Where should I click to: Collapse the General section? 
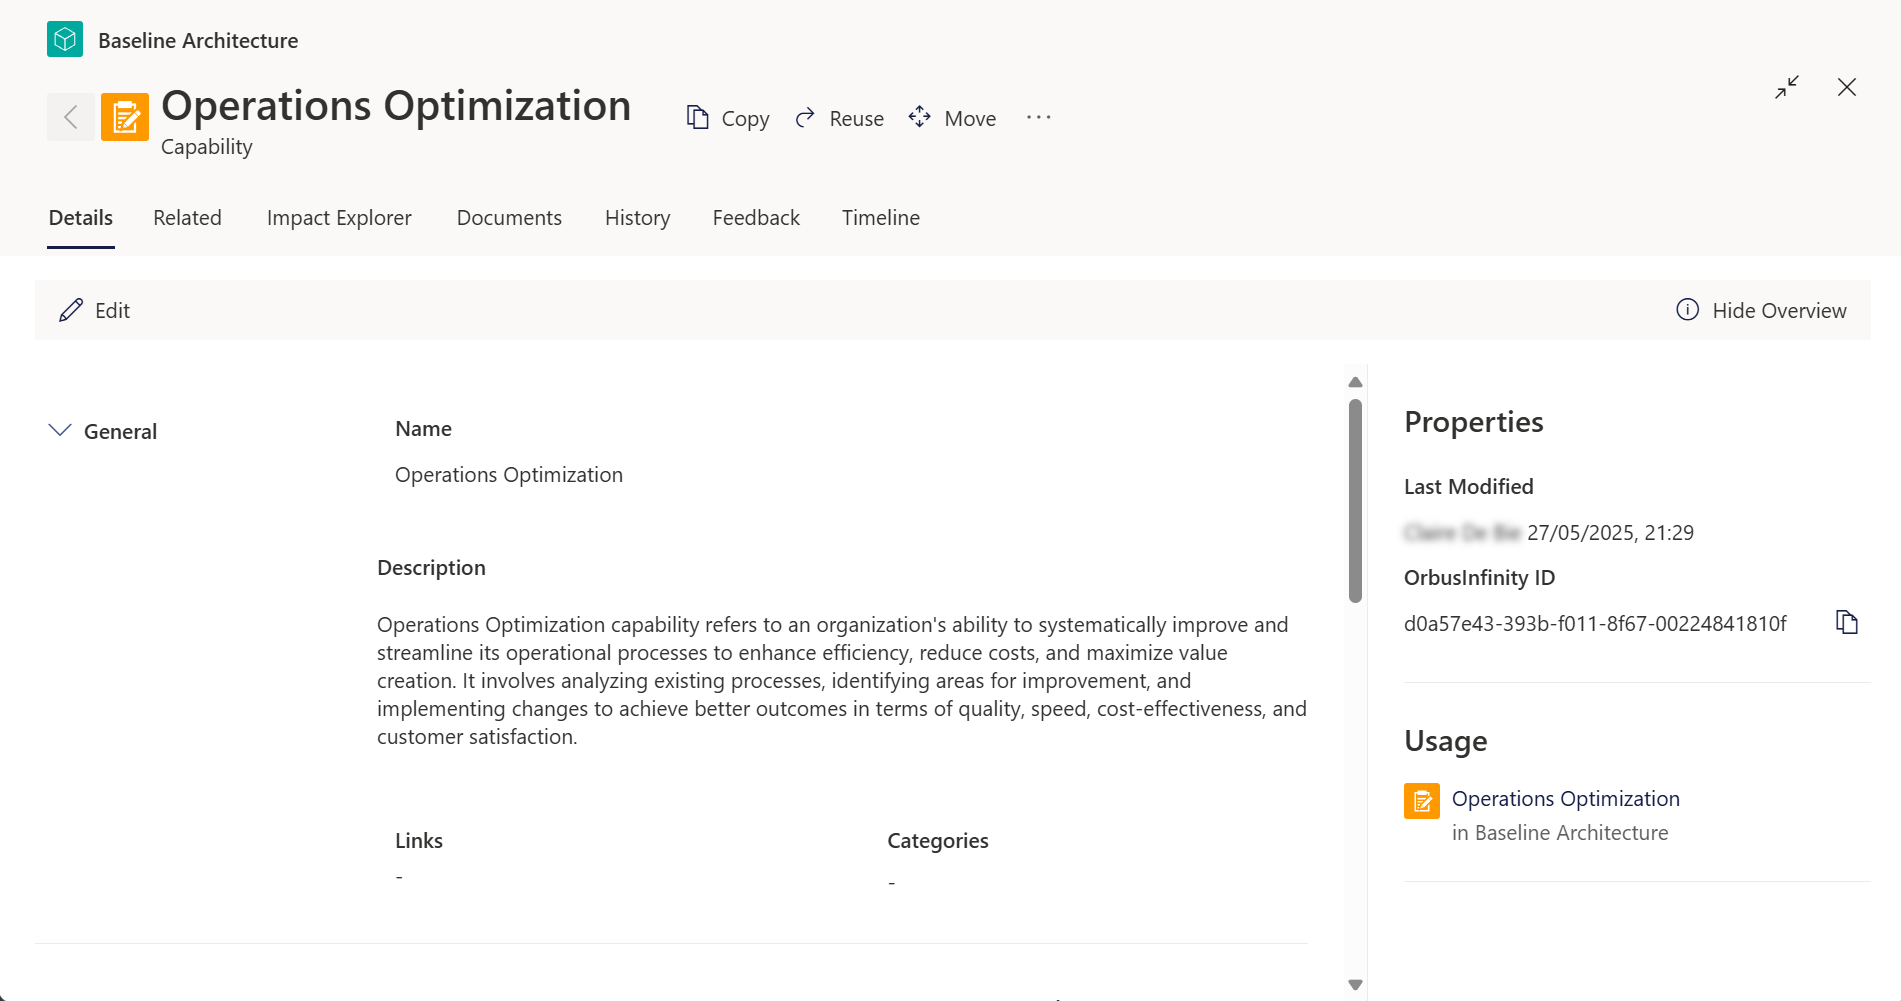60,430
